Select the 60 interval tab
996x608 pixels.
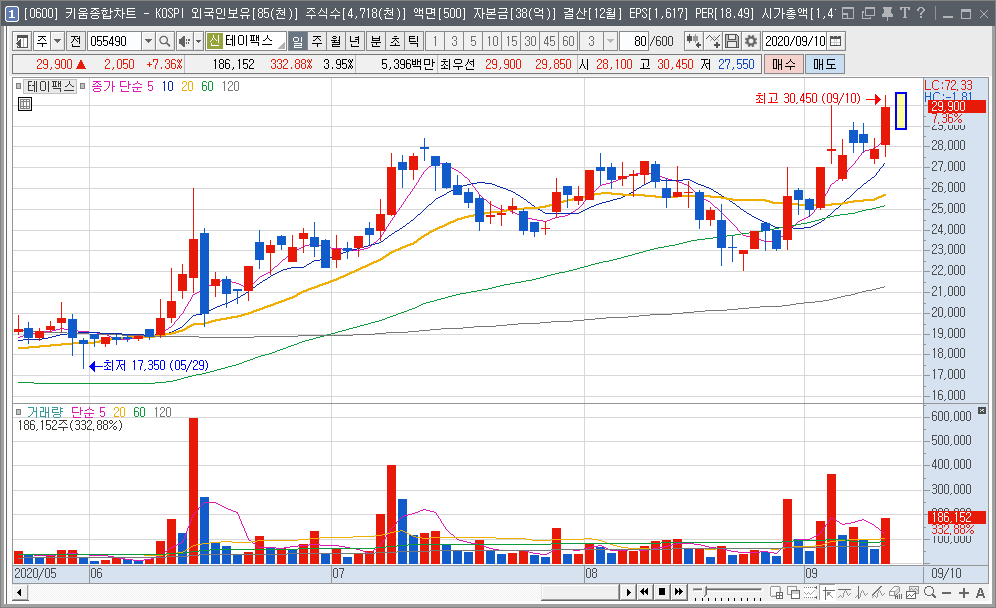coord(569,41)
